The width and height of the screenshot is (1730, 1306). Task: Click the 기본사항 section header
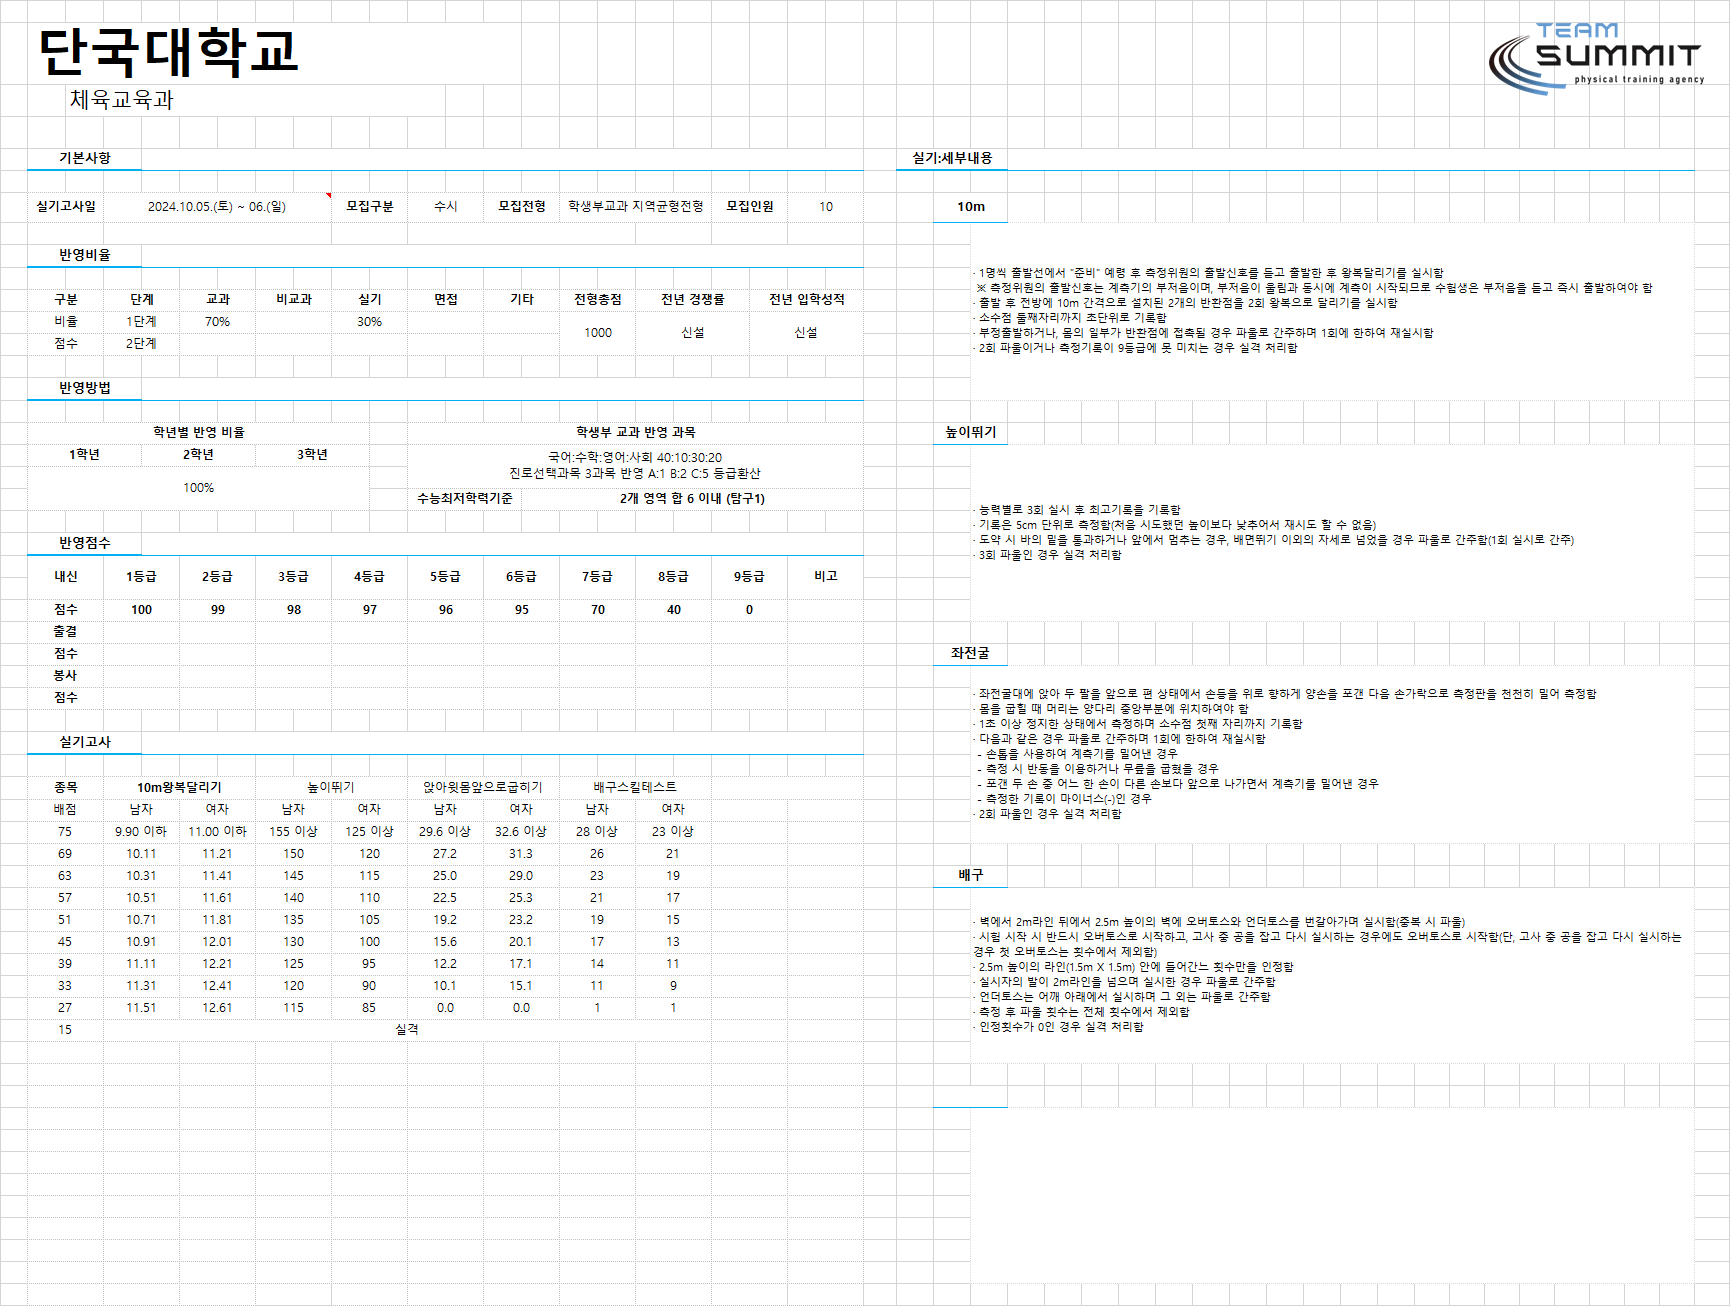84,158
